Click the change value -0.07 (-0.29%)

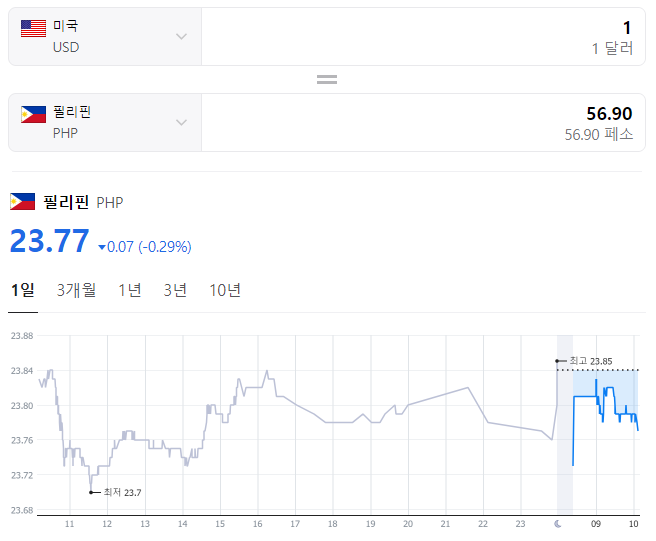click(145, 247)
